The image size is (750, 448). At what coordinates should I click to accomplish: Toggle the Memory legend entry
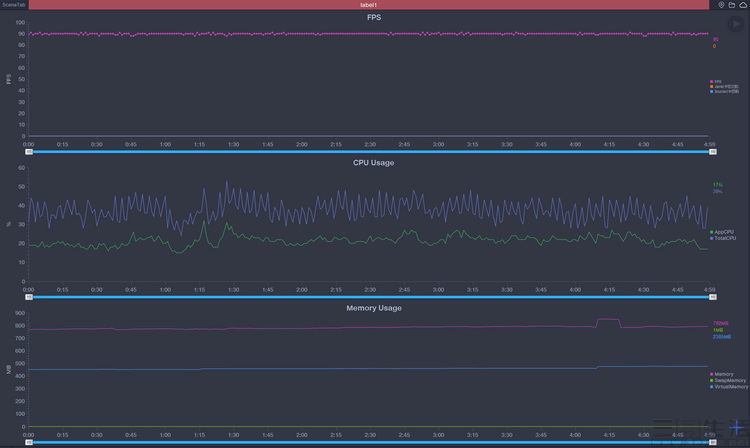tap(722, 374)
